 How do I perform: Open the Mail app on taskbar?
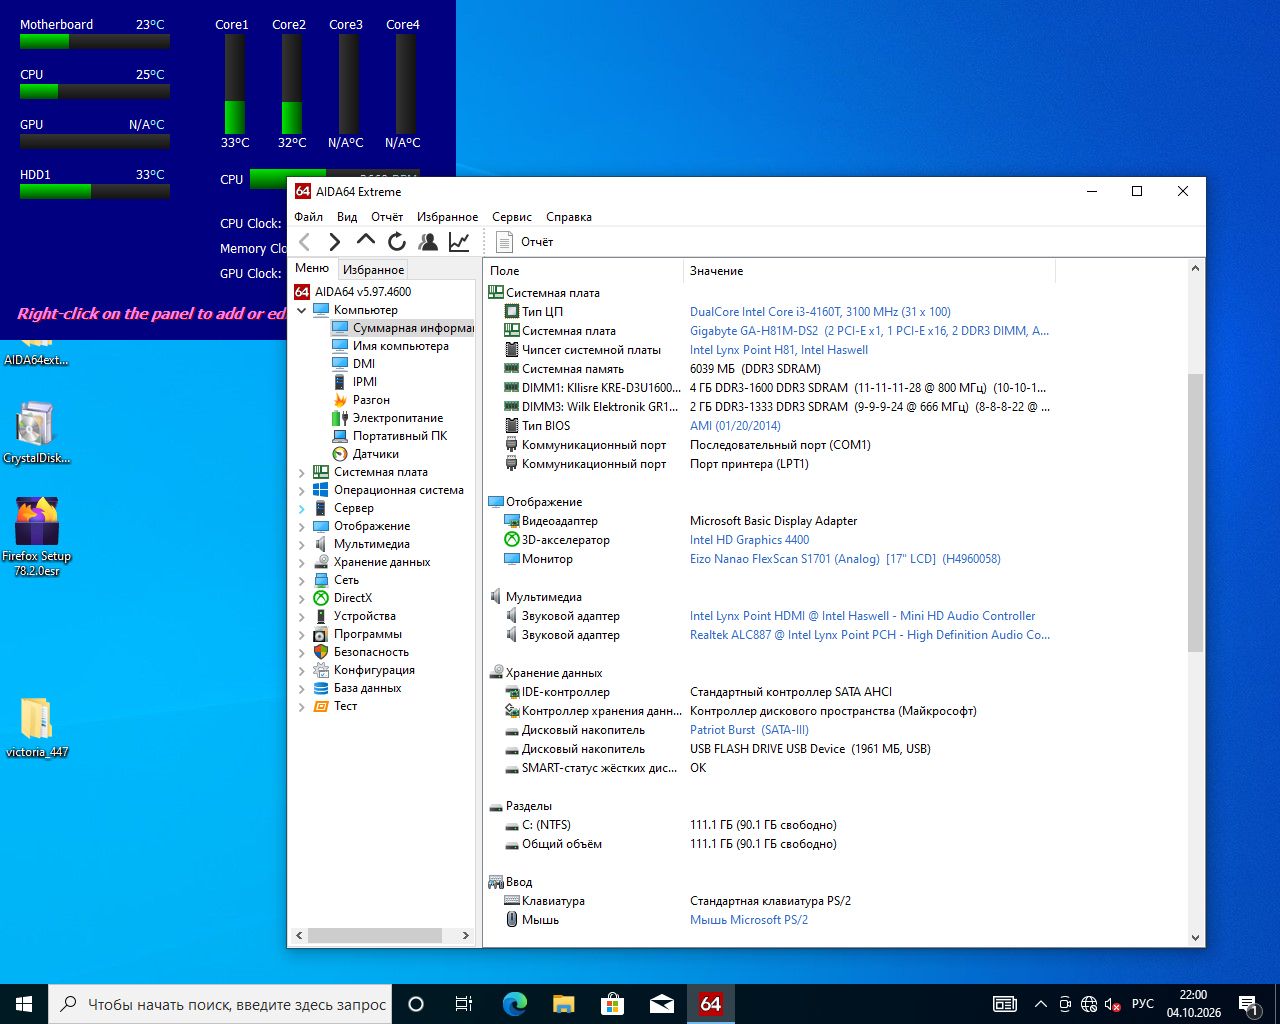coord(662,1004)
